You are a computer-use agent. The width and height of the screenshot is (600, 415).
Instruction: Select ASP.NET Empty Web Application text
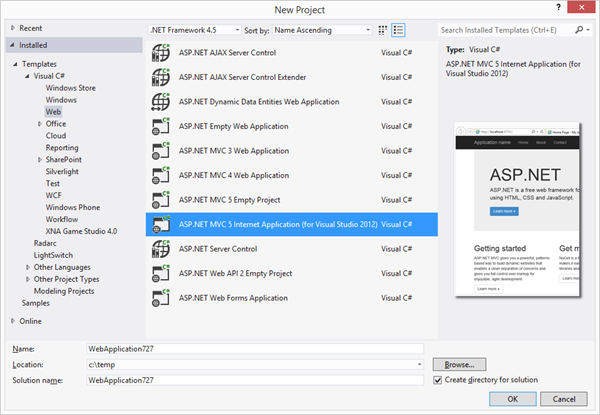[233, 126]
